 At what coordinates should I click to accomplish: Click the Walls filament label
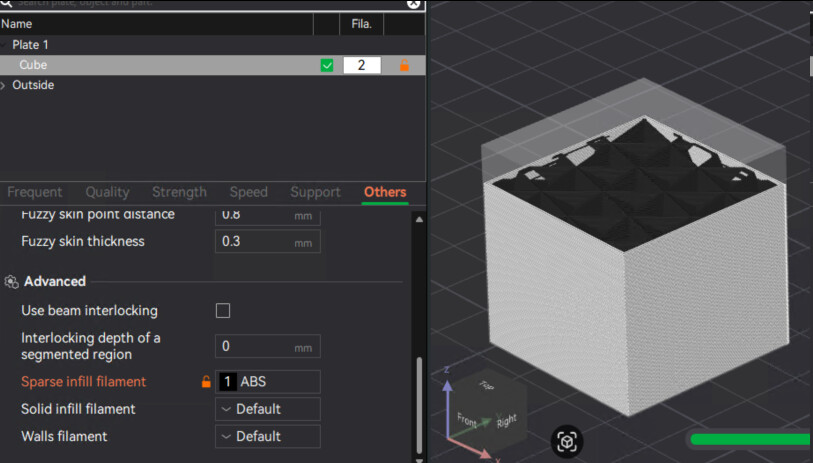[64, 437]
